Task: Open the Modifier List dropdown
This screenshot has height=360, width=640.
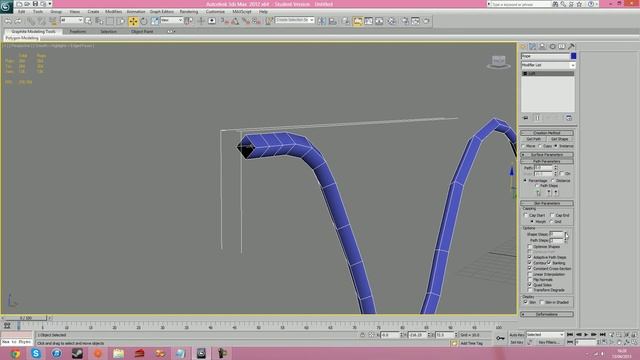Action: [x=548, y=65]
